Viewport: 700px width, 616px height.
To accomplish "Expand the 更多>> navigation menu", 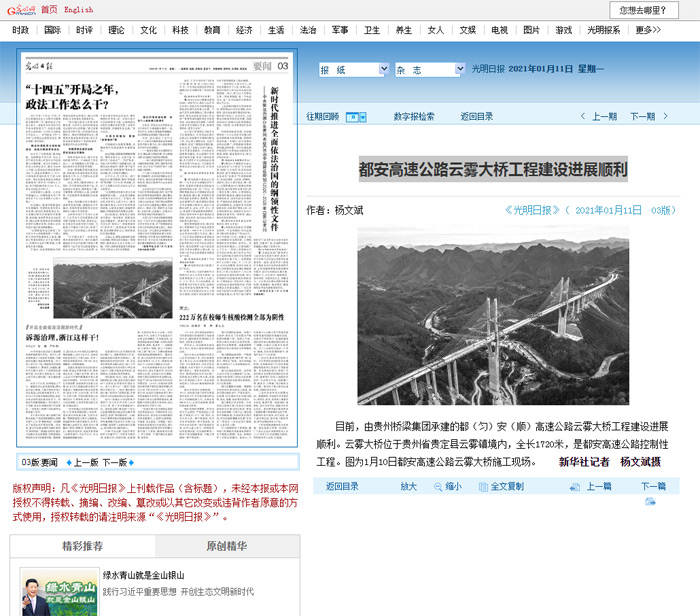I will coord(648,30).
